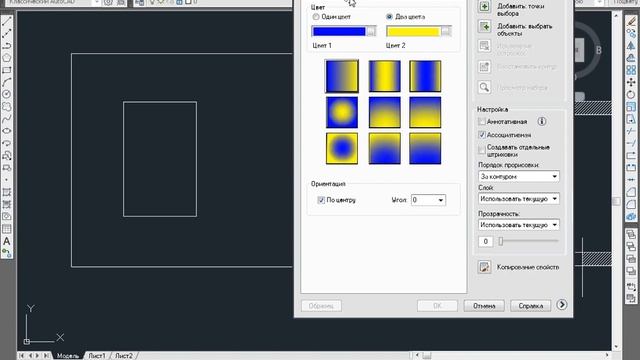Select the Mirror tool

coord(631,46)
